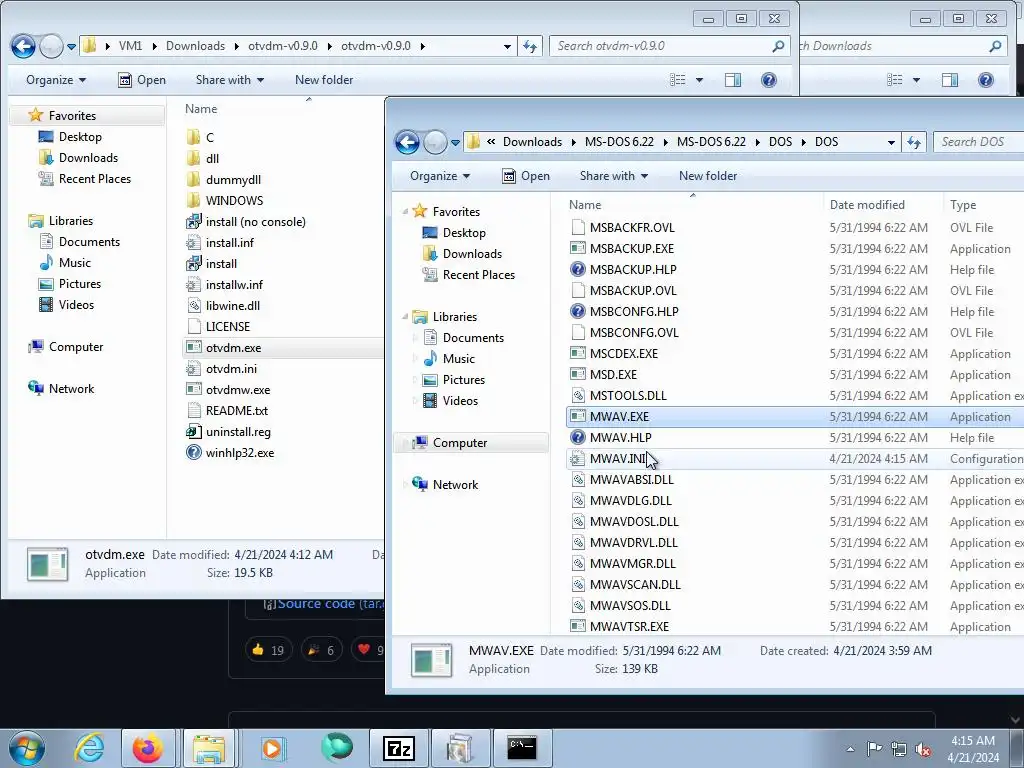Click the network tray icon

[899, 749]
